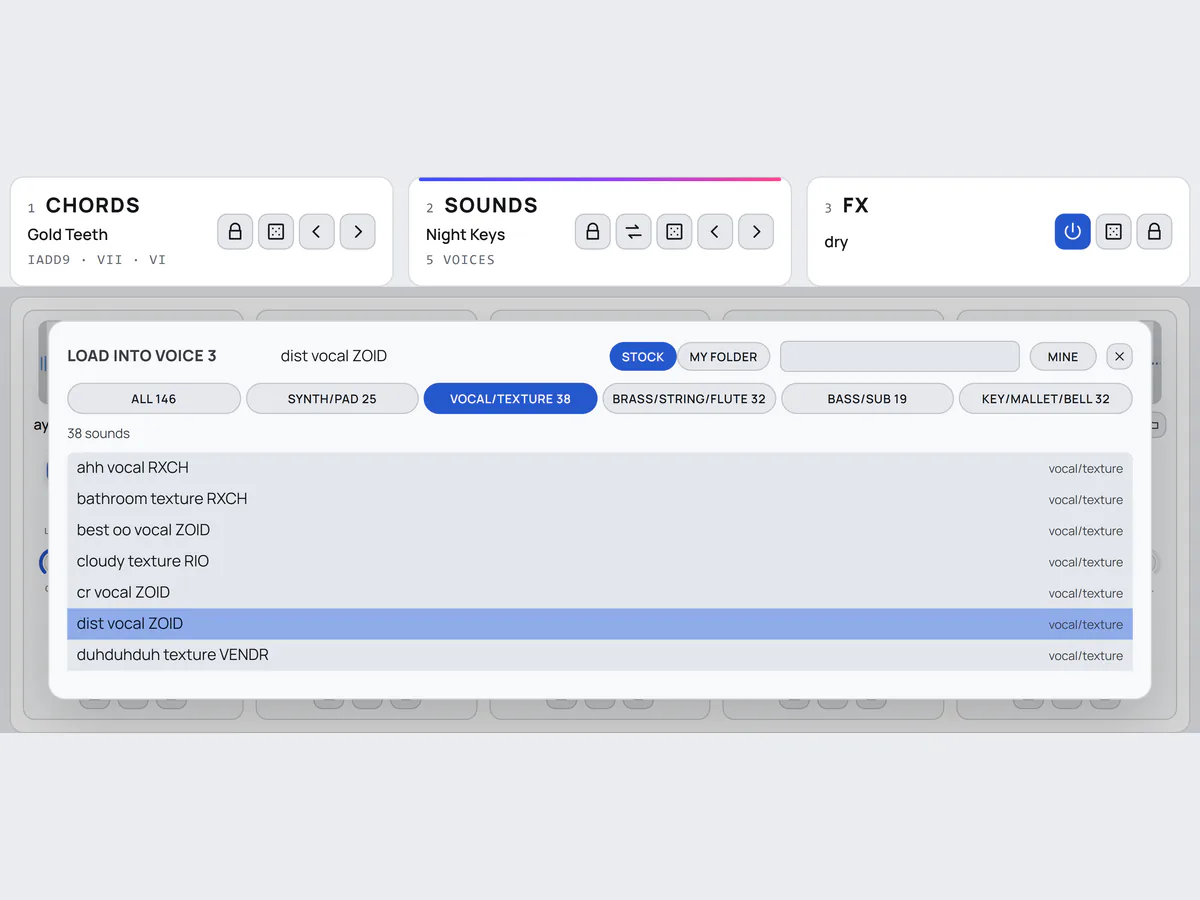Click the Gold Teeth chord preset name
This screenshot has width=1200, height=900.
pyautogui.click(x=68, y=235)
